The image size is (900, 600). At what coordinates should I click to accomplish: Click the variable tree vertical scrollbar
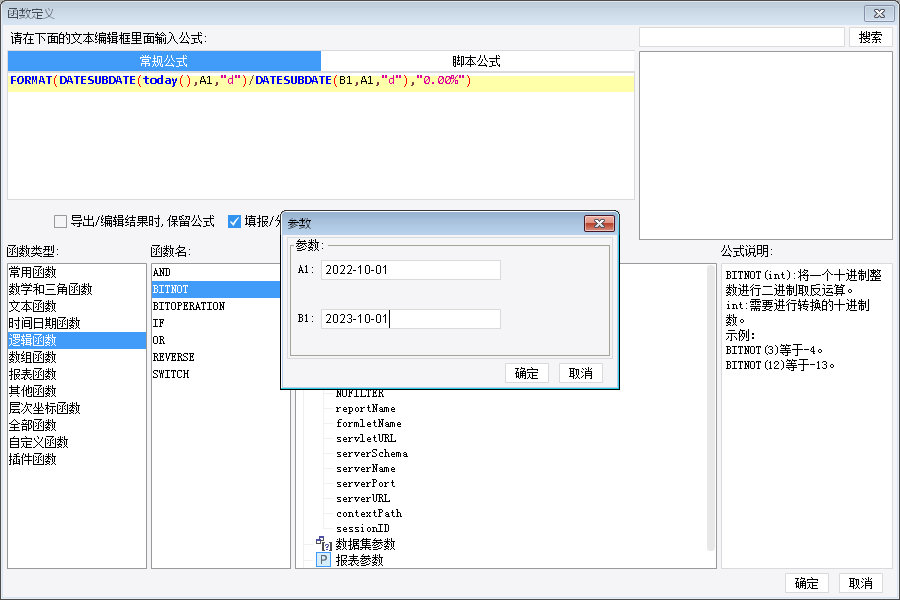711,408
